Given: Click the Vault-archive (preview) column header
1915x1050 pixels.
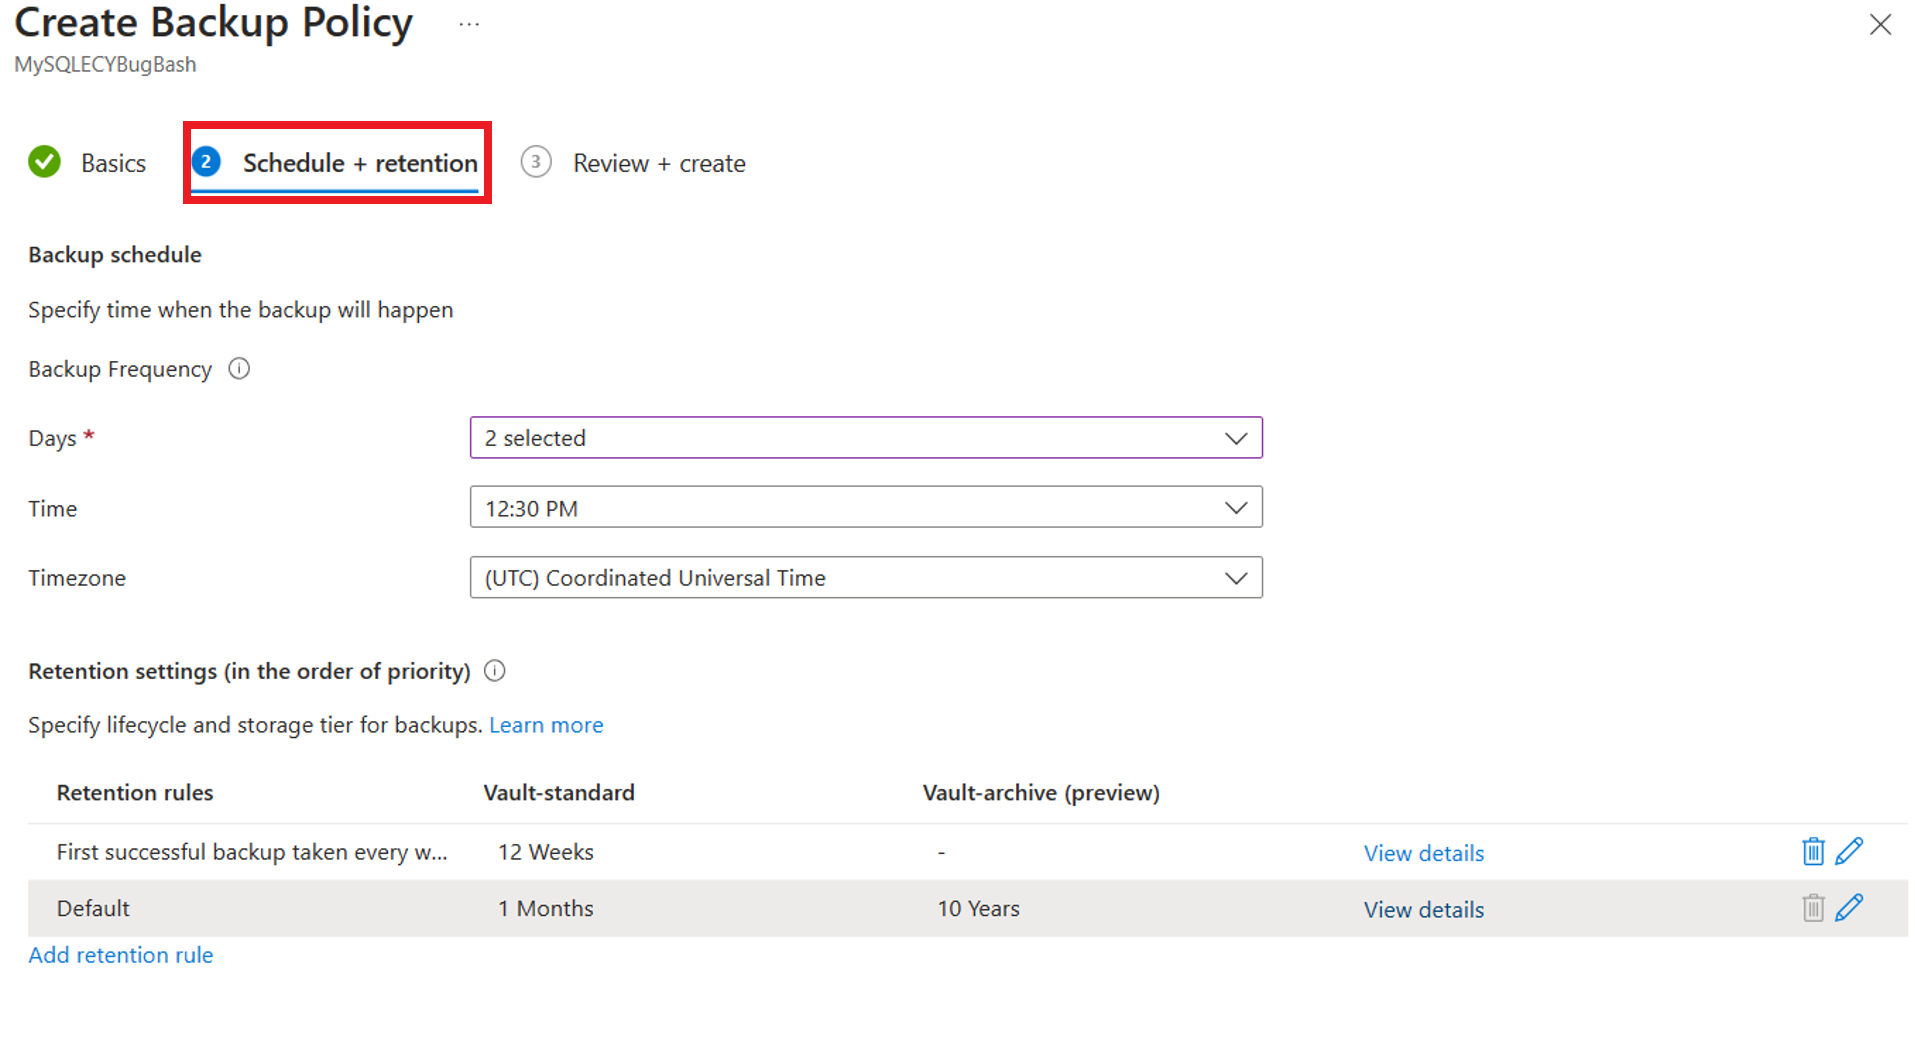Looking at the screenshot, I should (x=1041, y=793).
